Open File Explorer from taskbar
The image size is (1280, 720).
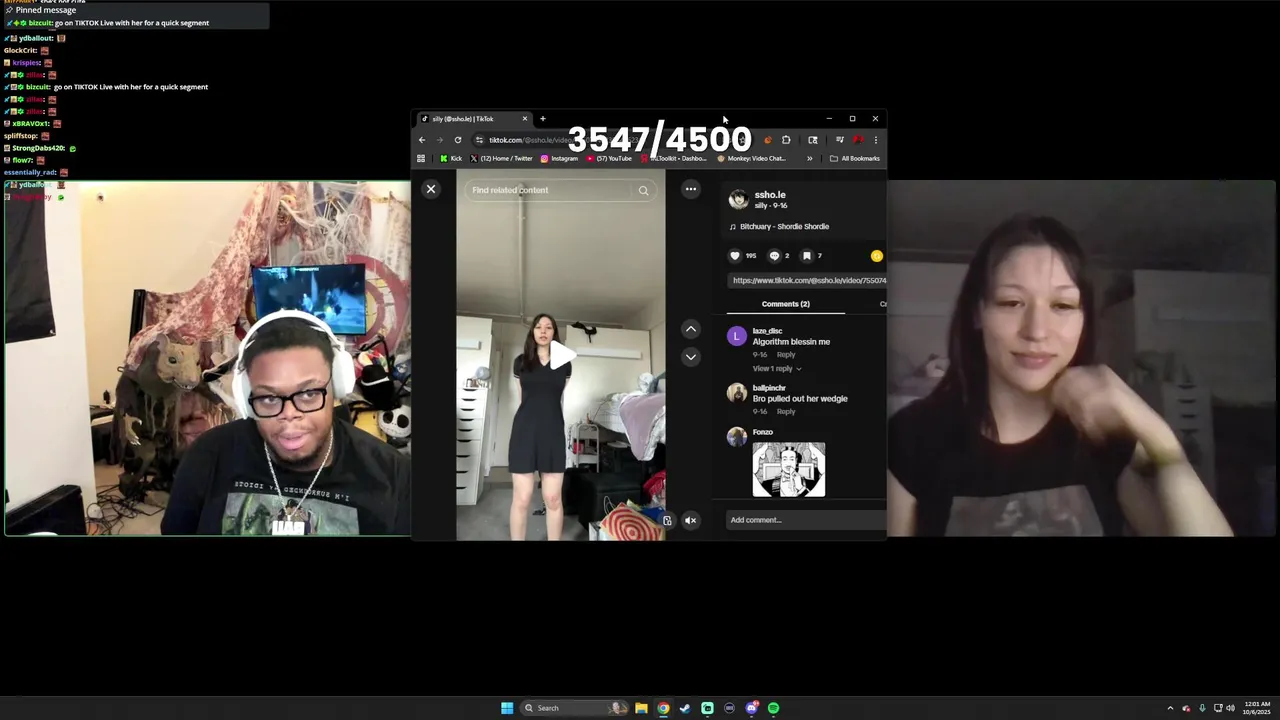(641, 708)
